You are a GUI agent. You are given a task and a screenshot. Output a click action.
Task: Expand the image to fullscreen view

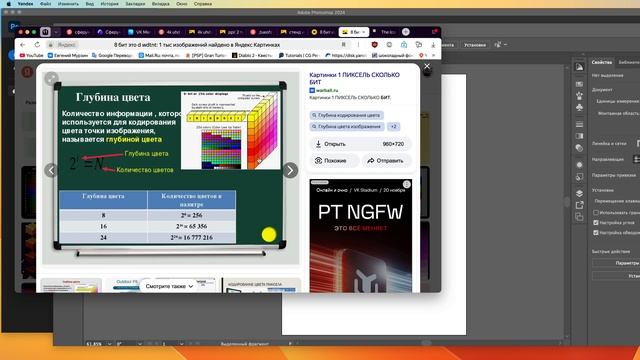click(x=51, y=78)
